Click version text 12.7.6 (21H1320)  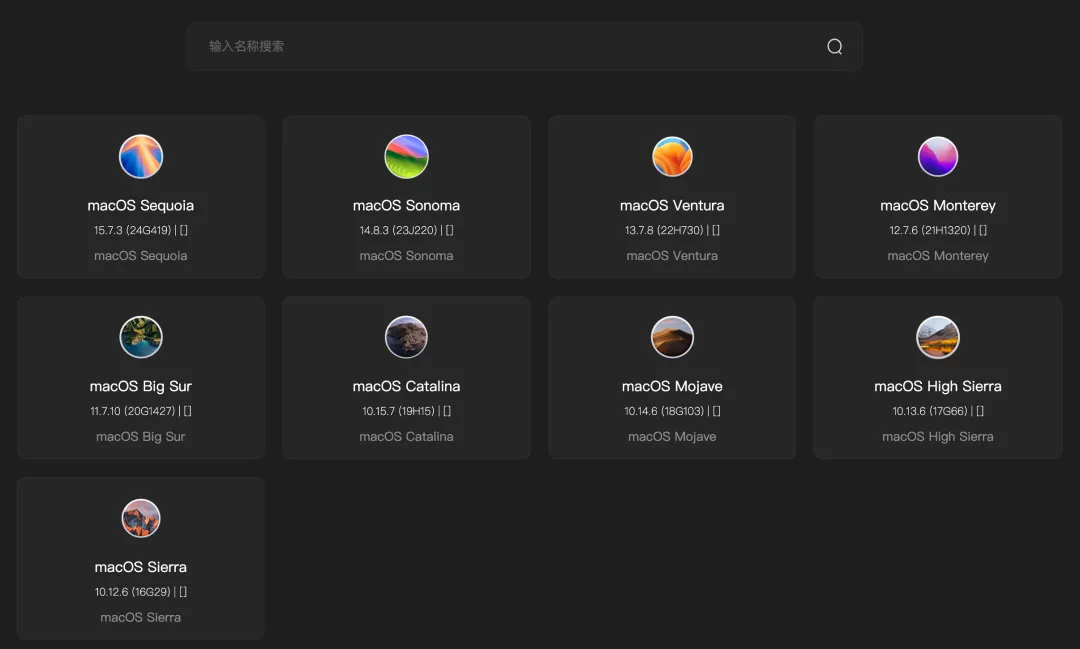(930, 230)
